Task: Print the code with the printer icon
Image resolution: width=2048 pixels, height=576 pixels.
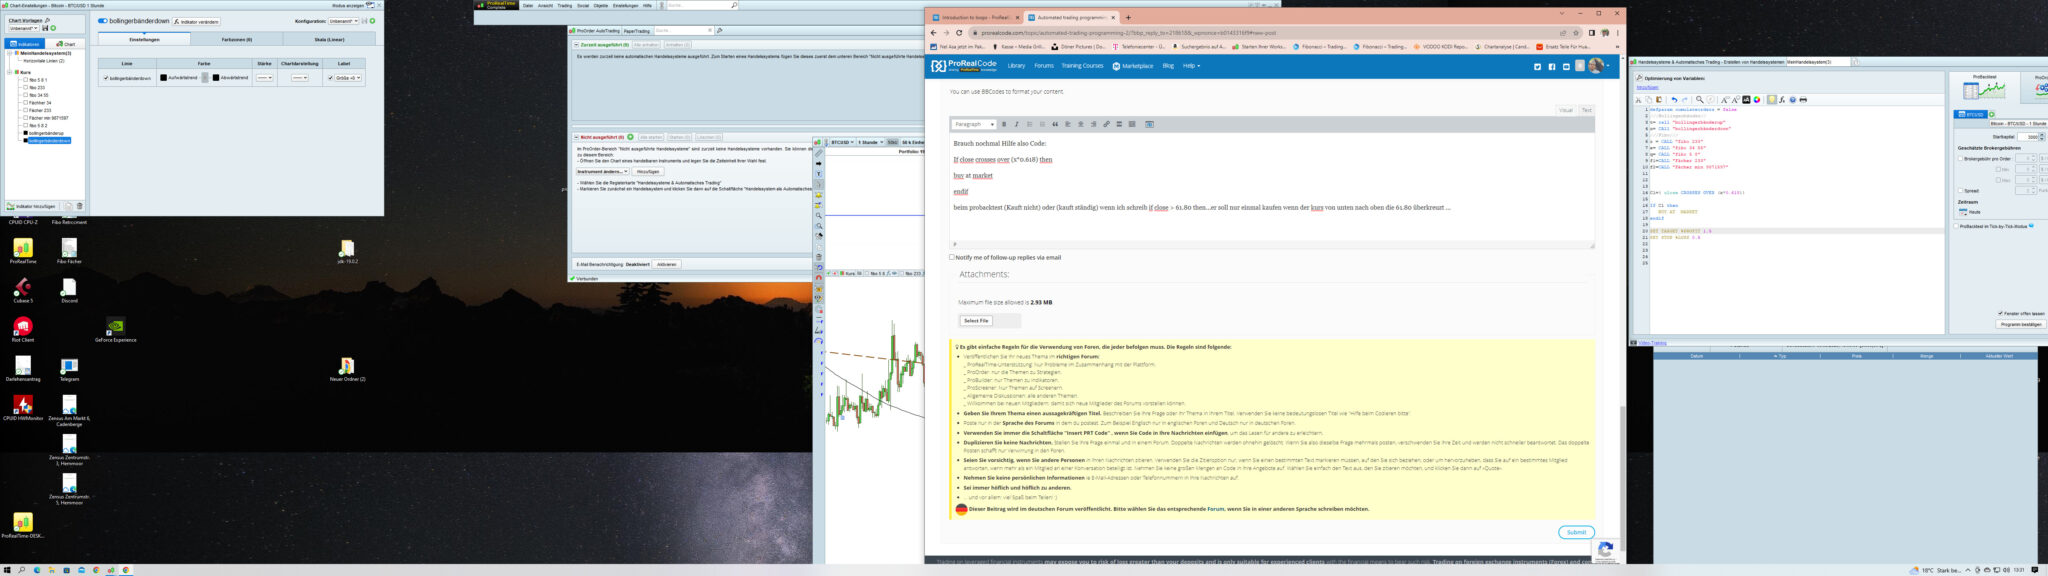Action: coord(1803,100)
